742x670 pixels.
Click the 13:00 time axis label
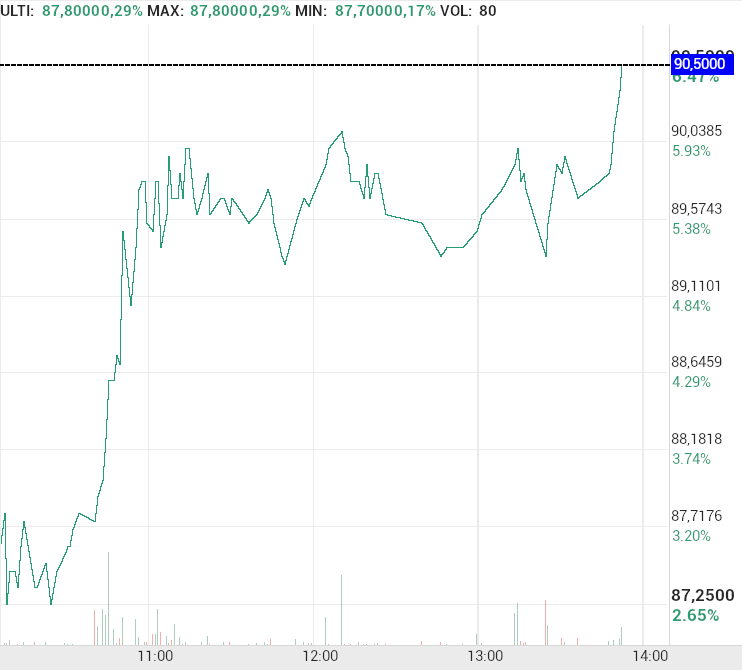click(485, 656)
